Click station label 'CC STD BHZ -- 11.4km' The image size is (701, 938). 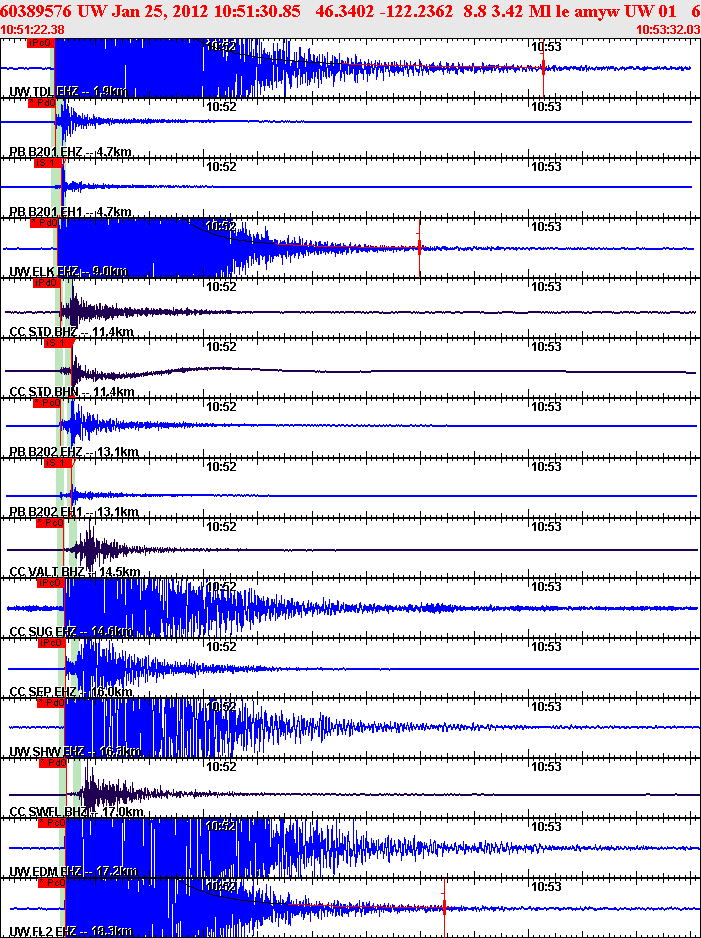[x=72, y=331]
